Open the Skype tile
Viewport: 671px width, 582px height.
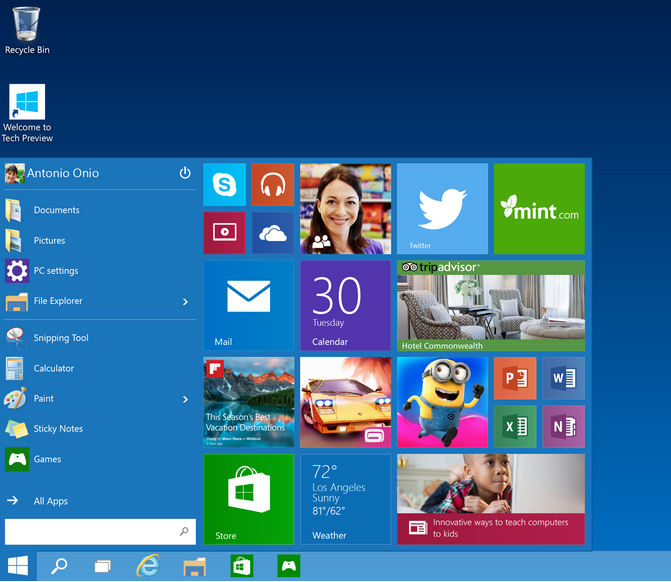(x=224, y=185)
